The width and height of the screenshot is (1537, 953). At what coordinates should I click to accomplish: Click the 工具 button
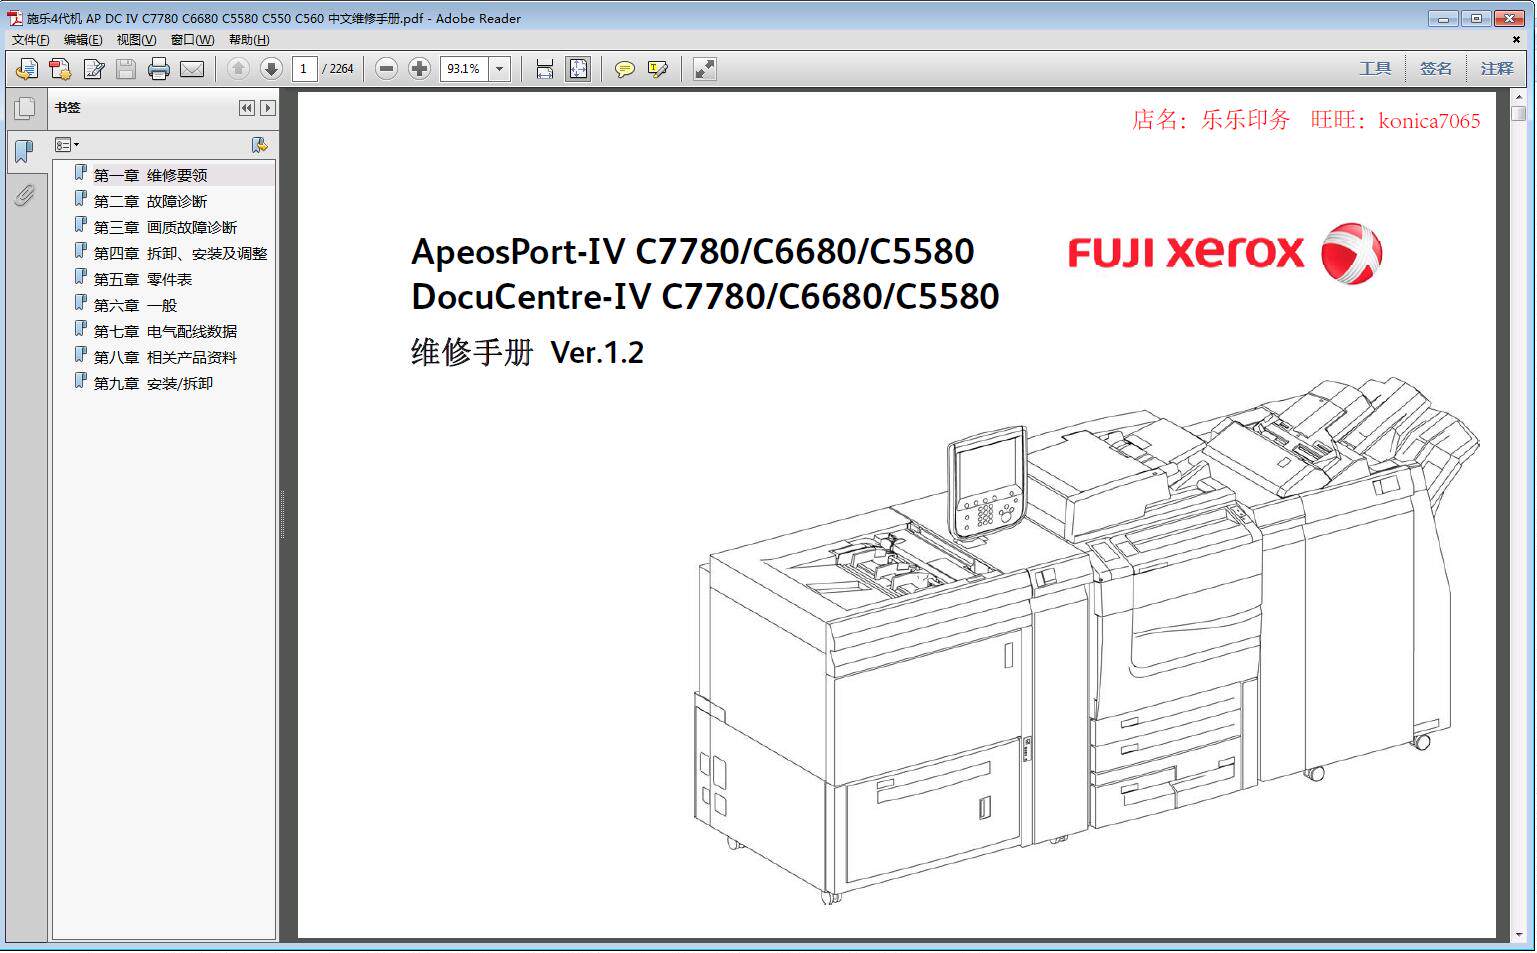click(1377, 67)
